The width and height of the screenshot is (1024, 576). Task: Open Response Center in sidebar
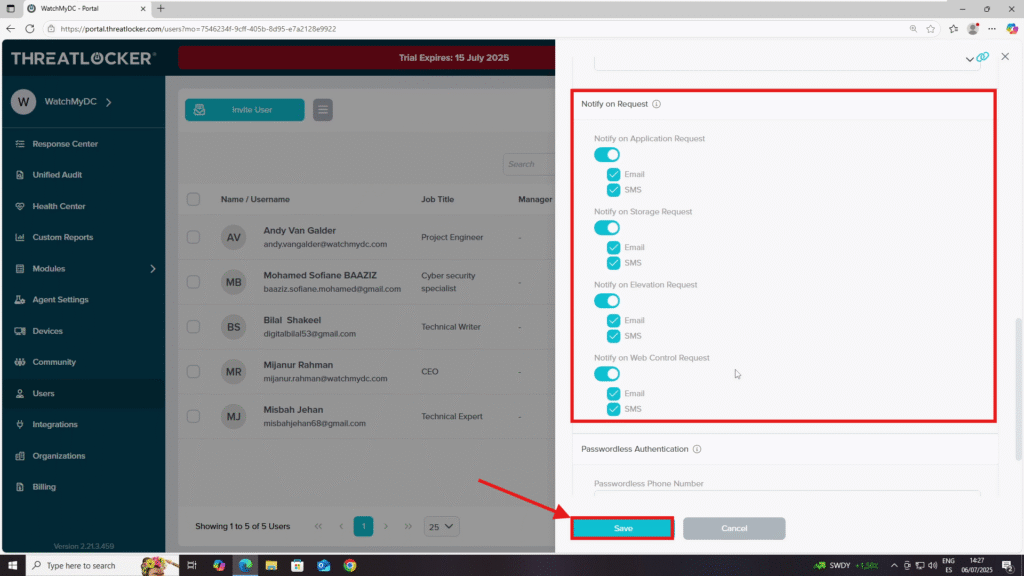click(65, 144)
